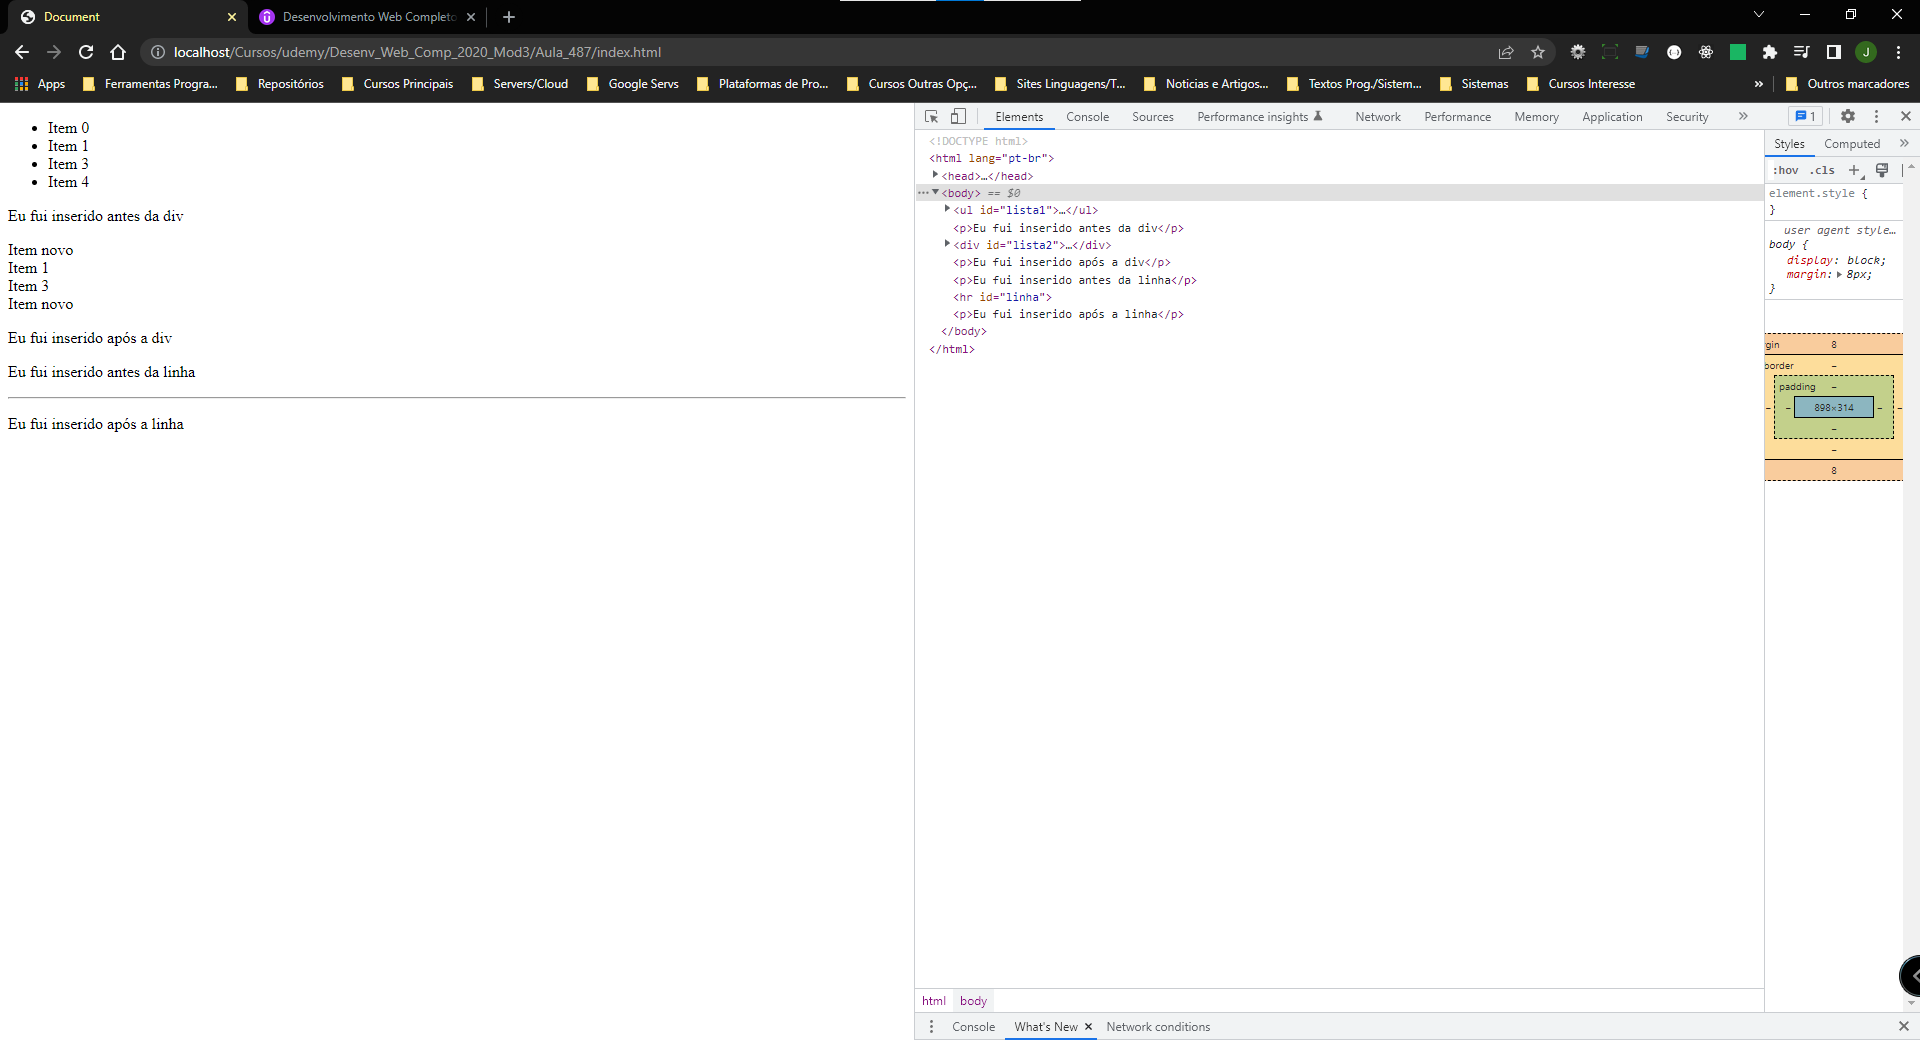
Task: Switch to the Console panel tab
Action: pos(1087,117)
